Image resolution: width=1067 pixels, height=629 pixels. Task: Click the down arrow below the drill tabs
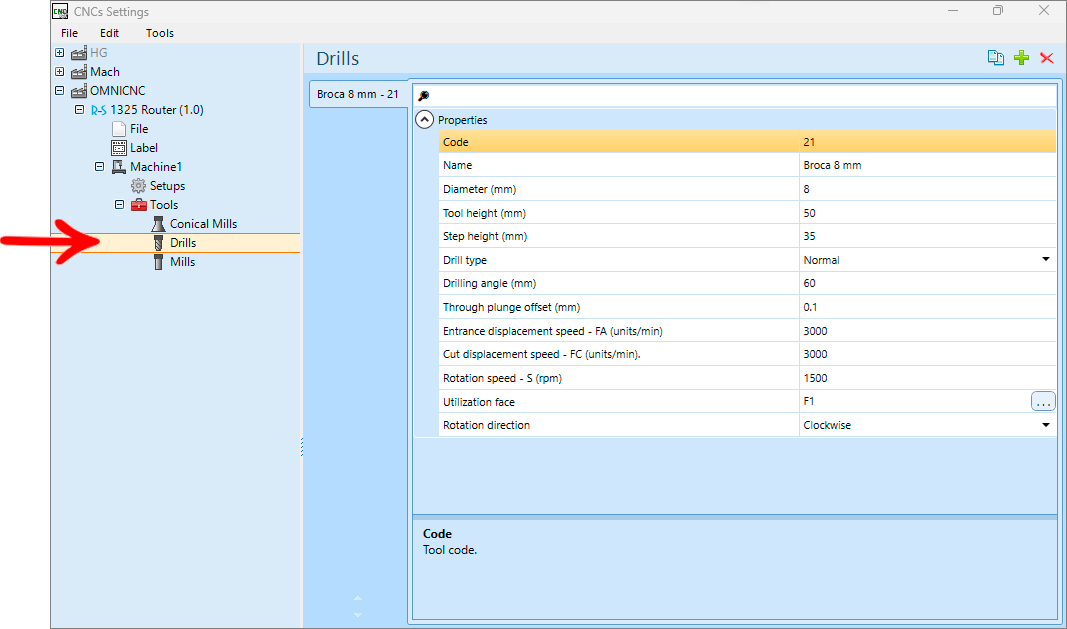click(358, 615)
